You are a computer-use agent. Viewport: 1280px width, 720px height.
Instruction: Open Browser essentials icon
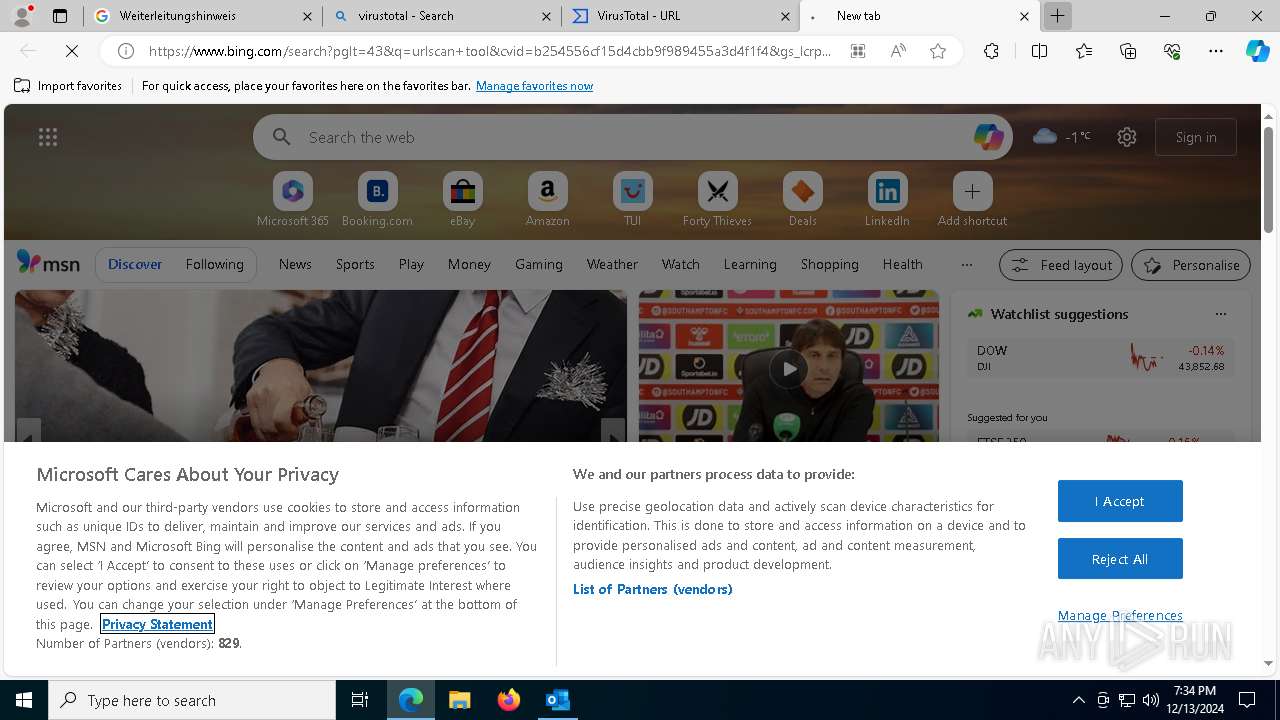coord(1172,51)
